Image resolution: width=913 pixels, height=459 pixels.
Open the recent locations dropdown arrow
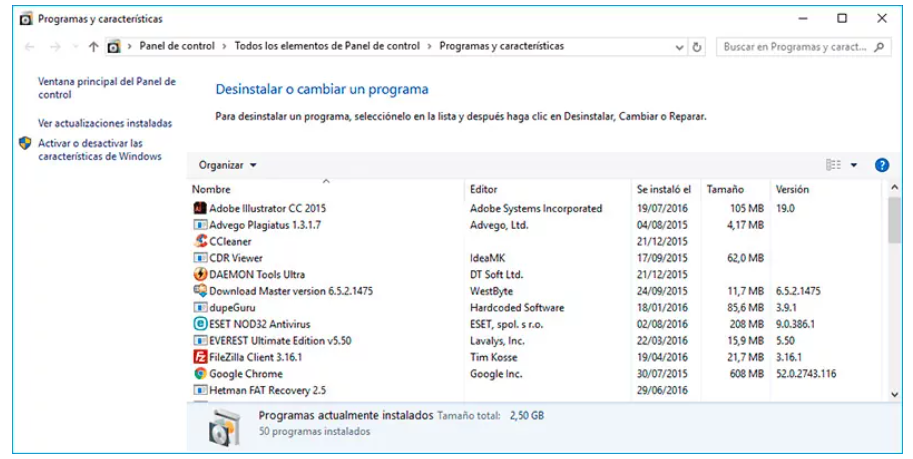pyautogui.click(x=75, y=47)
